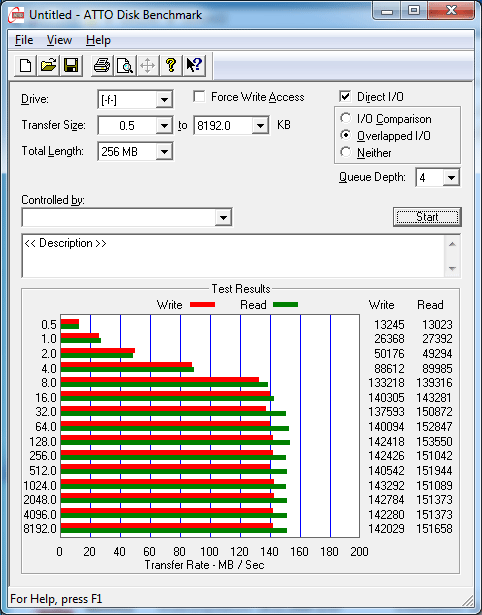Click the Start button
482x615 pixels.
point(427,217)
